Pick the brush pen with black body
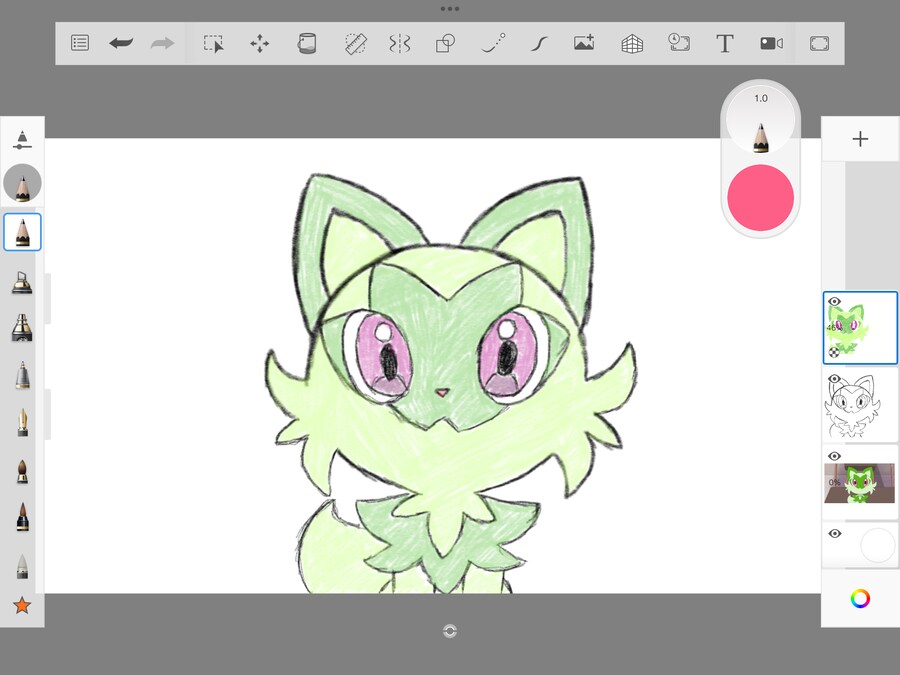Screen dimensions: 900x675 (x=22, y=517)
